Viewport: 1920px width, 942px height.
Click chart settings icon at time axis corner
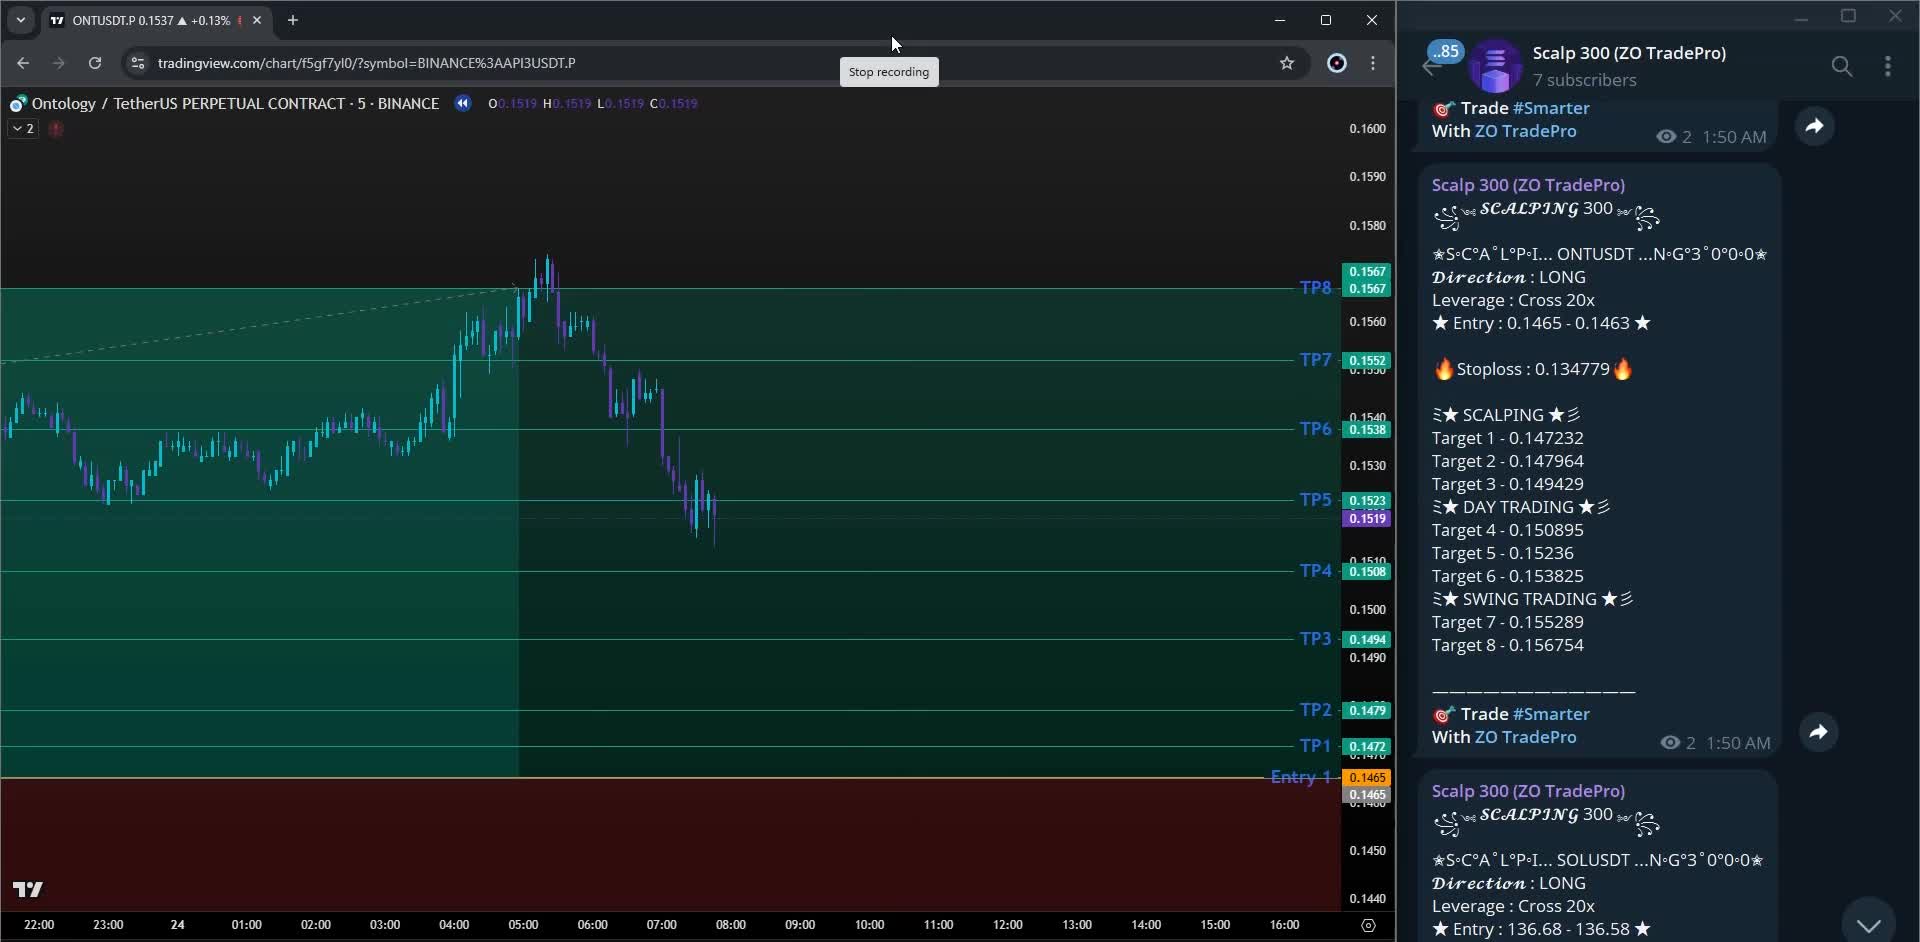tap(1368, 925)
